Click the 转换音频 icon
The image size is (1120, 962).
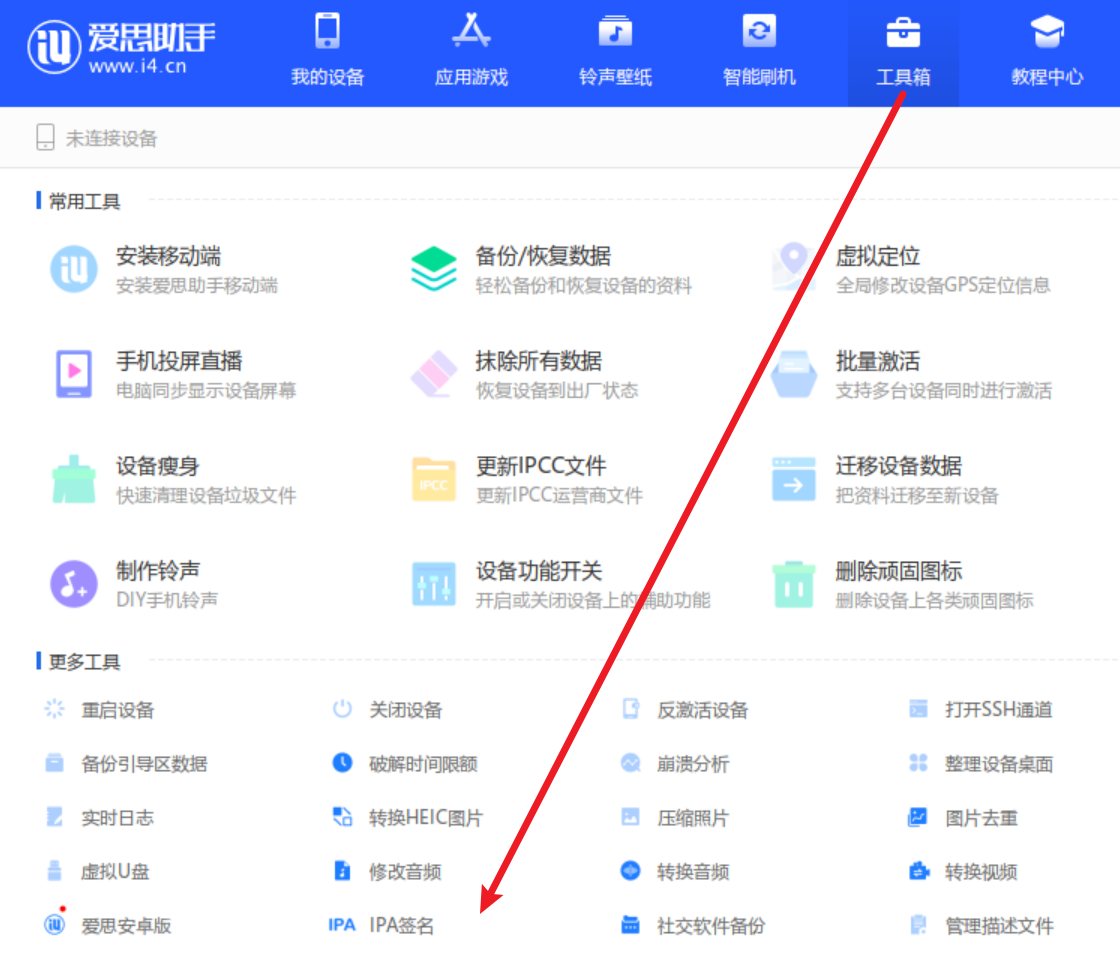click(631, 871)
